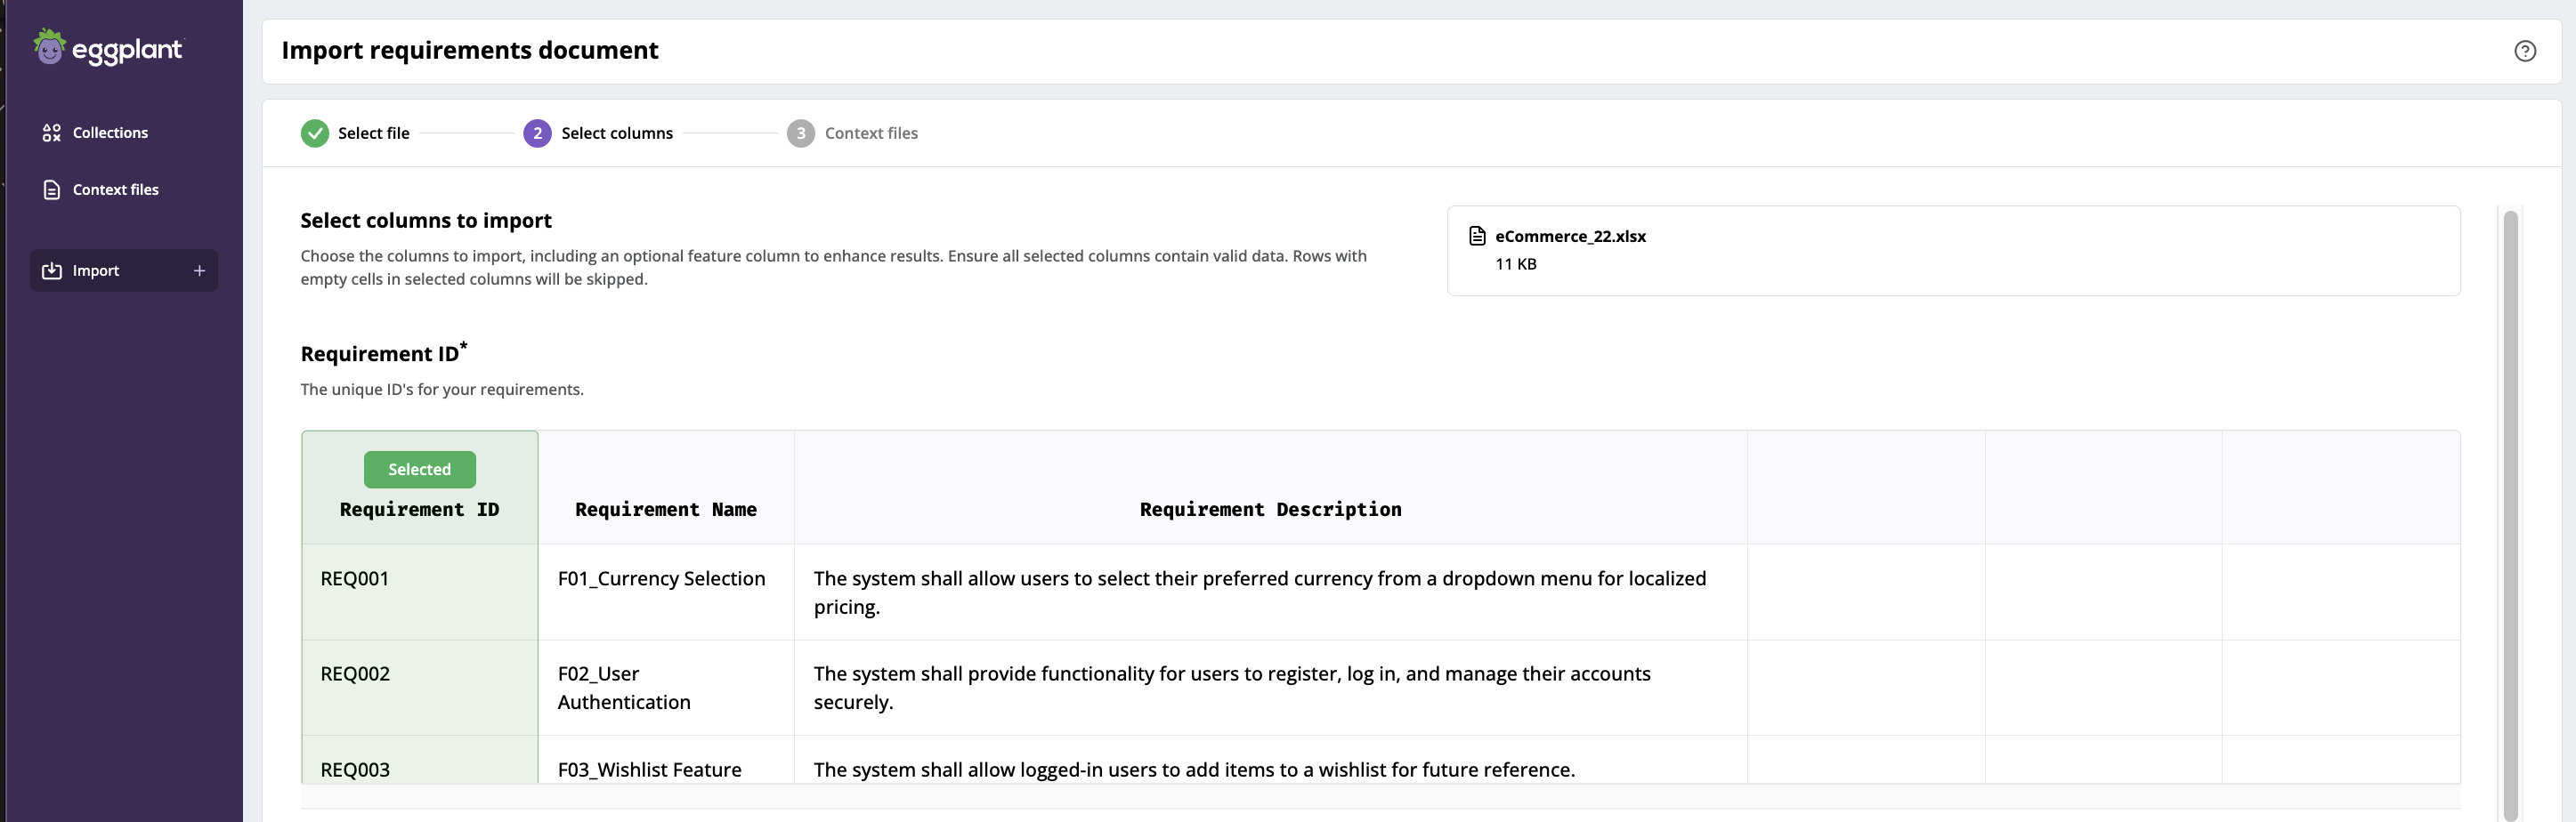This screenshot has height=822, width=2576.
Task: Click the vertical scrollbar on the right
Action: click(x=2510, y=515)
